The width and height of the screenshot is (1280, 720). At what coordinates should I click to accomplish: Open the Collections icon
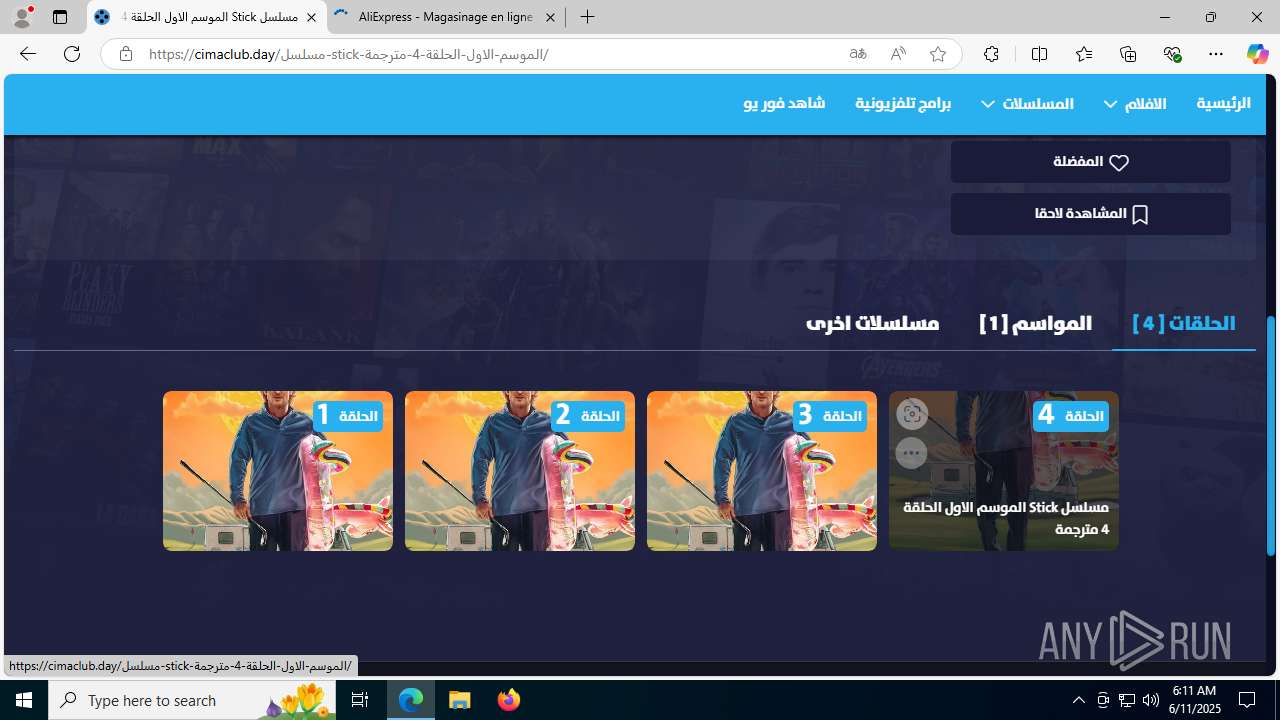(1128, 54)
